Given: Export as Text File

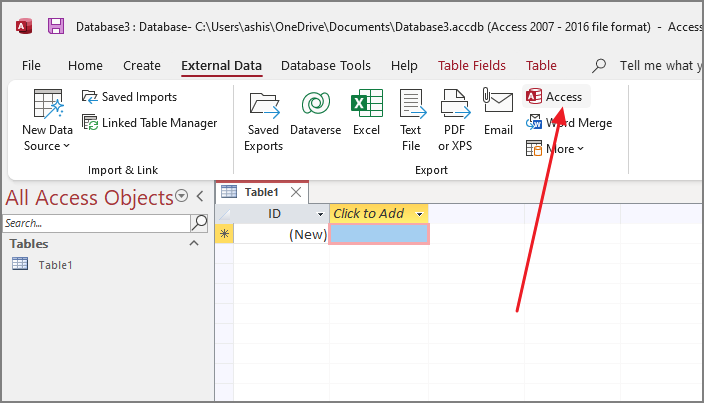Looking at the screenshot, I should (x=411, y=121).
